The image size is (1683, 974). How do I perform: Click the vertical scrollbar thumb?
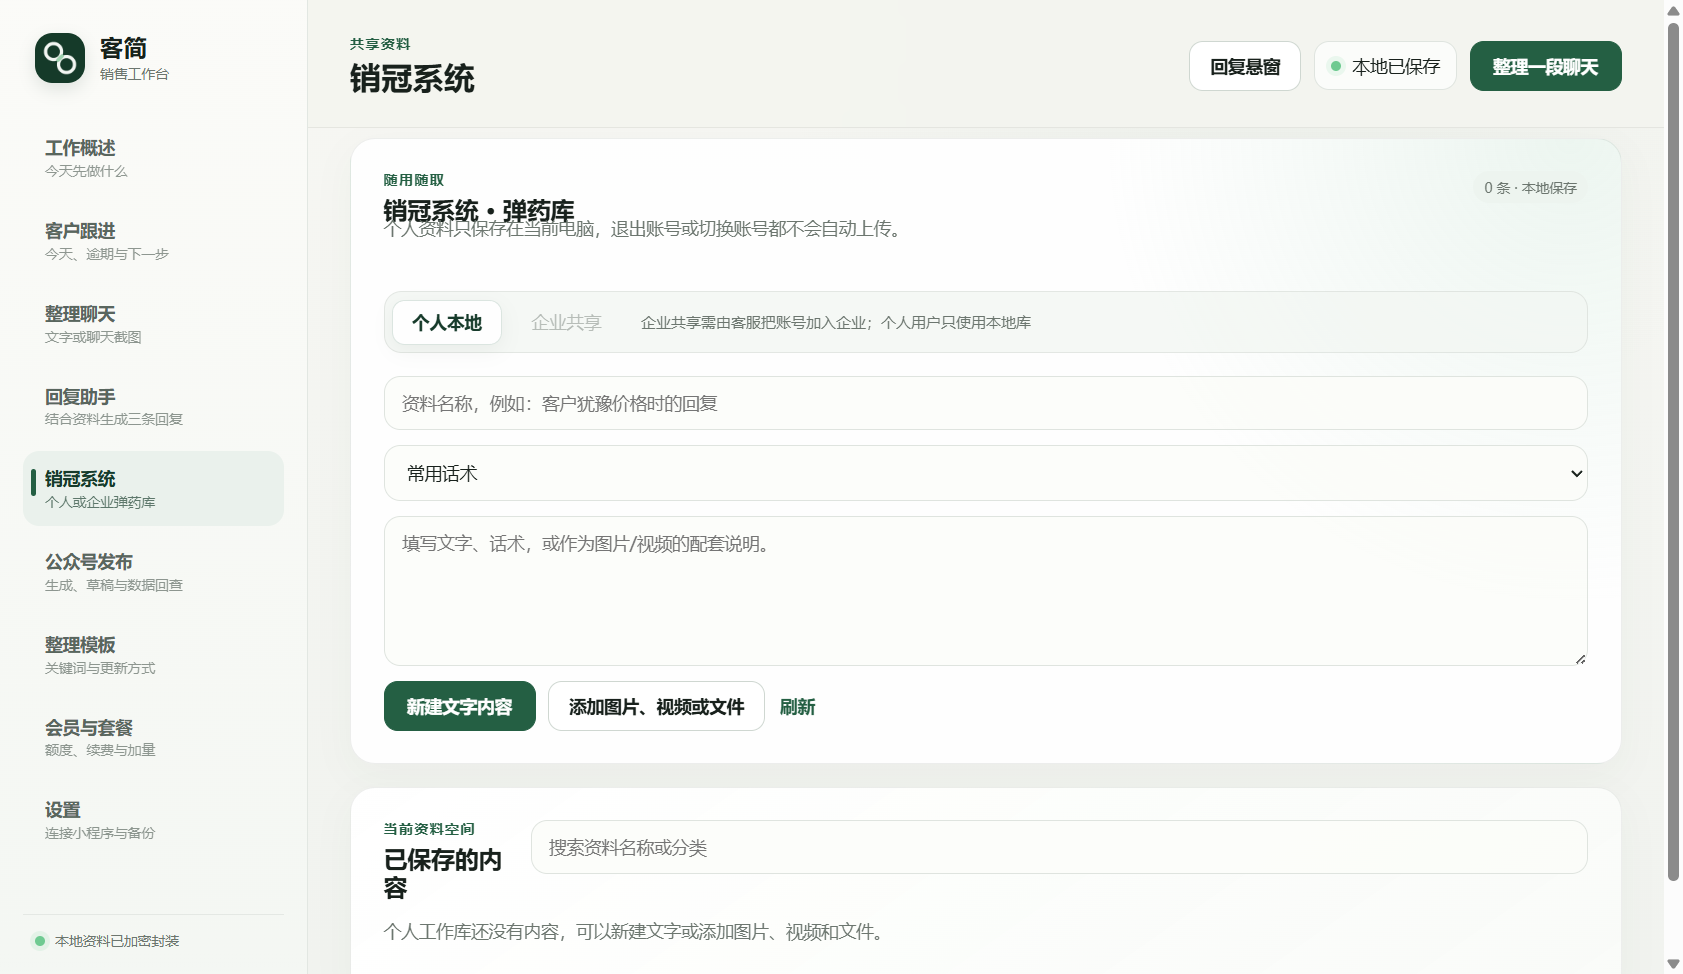pyautogui.click(x=1673, y=451)
